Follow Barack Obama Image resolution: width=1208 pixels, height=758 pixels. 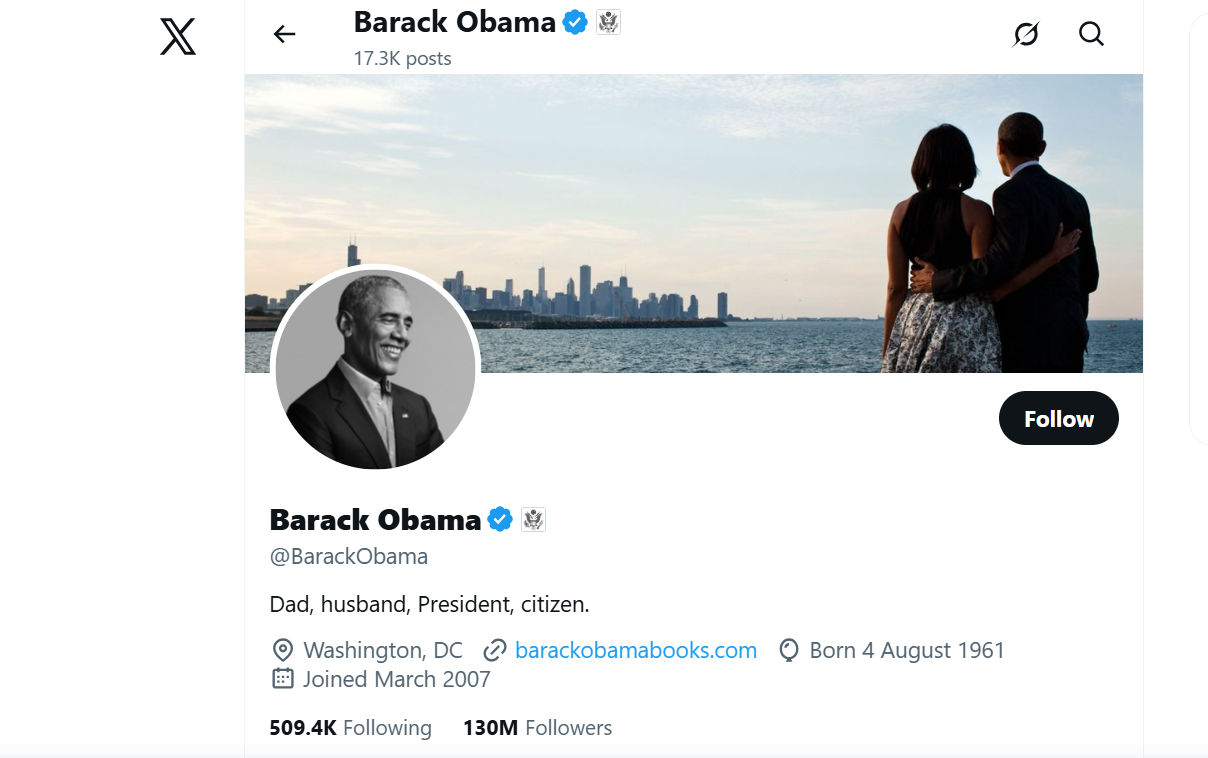click(x=1058, y=418)
